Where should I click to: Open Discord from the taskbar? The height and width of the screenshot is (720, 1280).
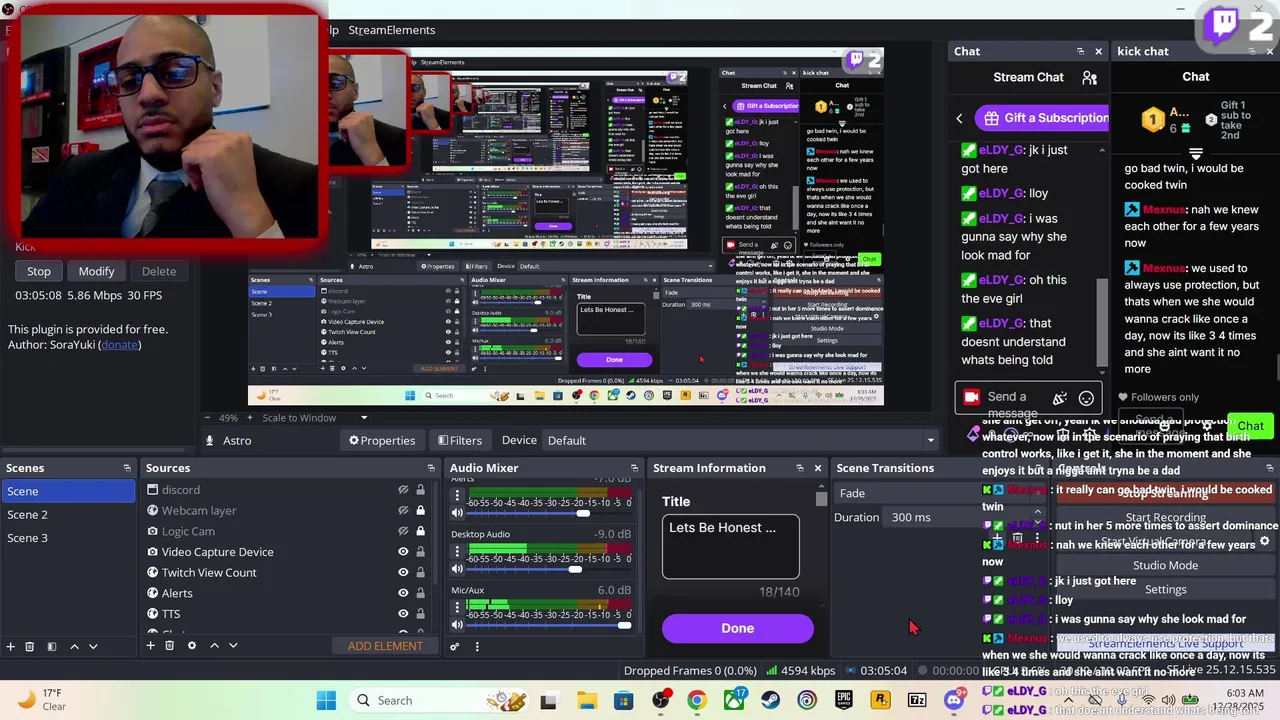(954, 700)
